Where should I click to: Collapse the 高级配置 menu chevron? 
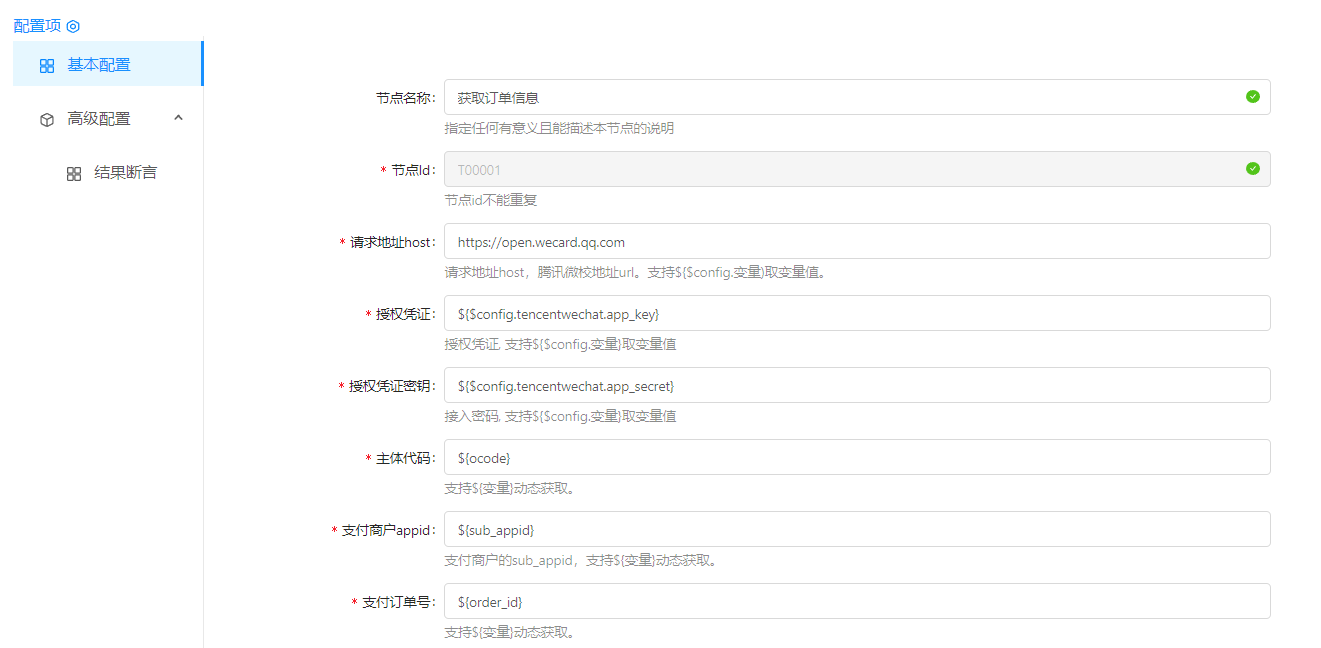coord(179,118)
